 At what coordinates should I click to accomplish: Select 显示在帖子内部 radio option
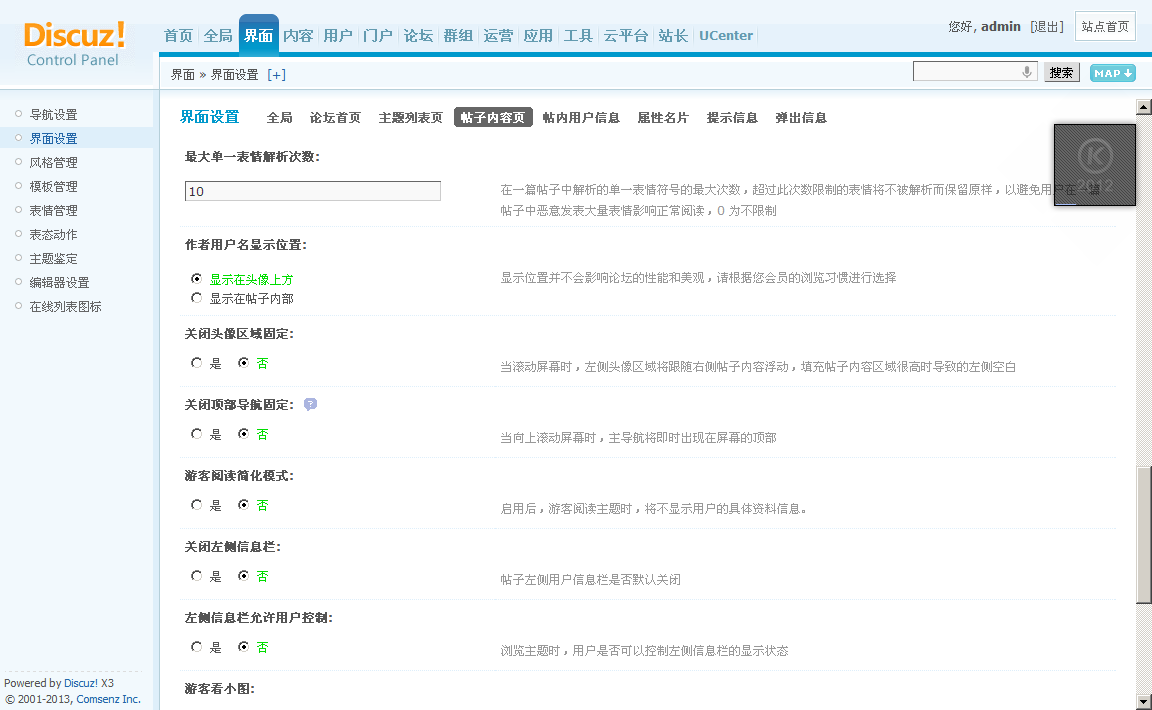(197, 298)
